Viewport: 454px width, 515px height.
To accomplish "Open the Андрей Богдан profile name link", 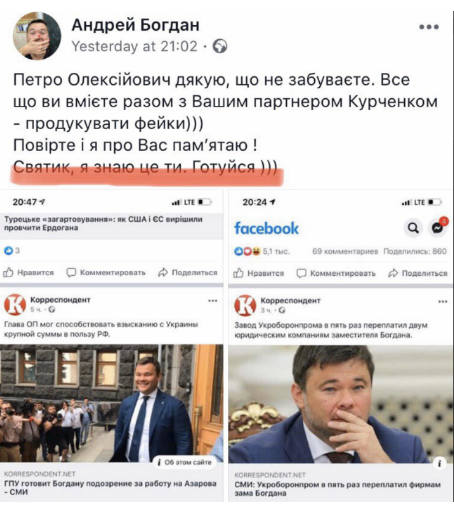I will 136,25.
